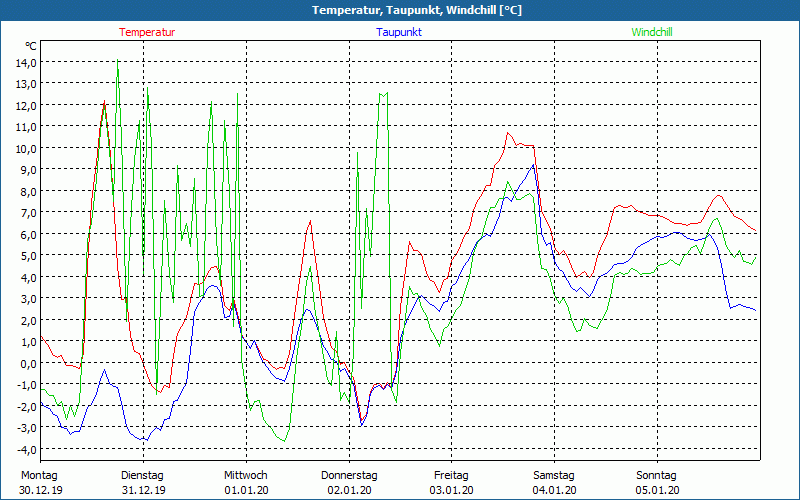Viewport: 800px width, 500px height.
Task: Click the 'Mittwoch' day label
Action: click(x=246, y=476)
